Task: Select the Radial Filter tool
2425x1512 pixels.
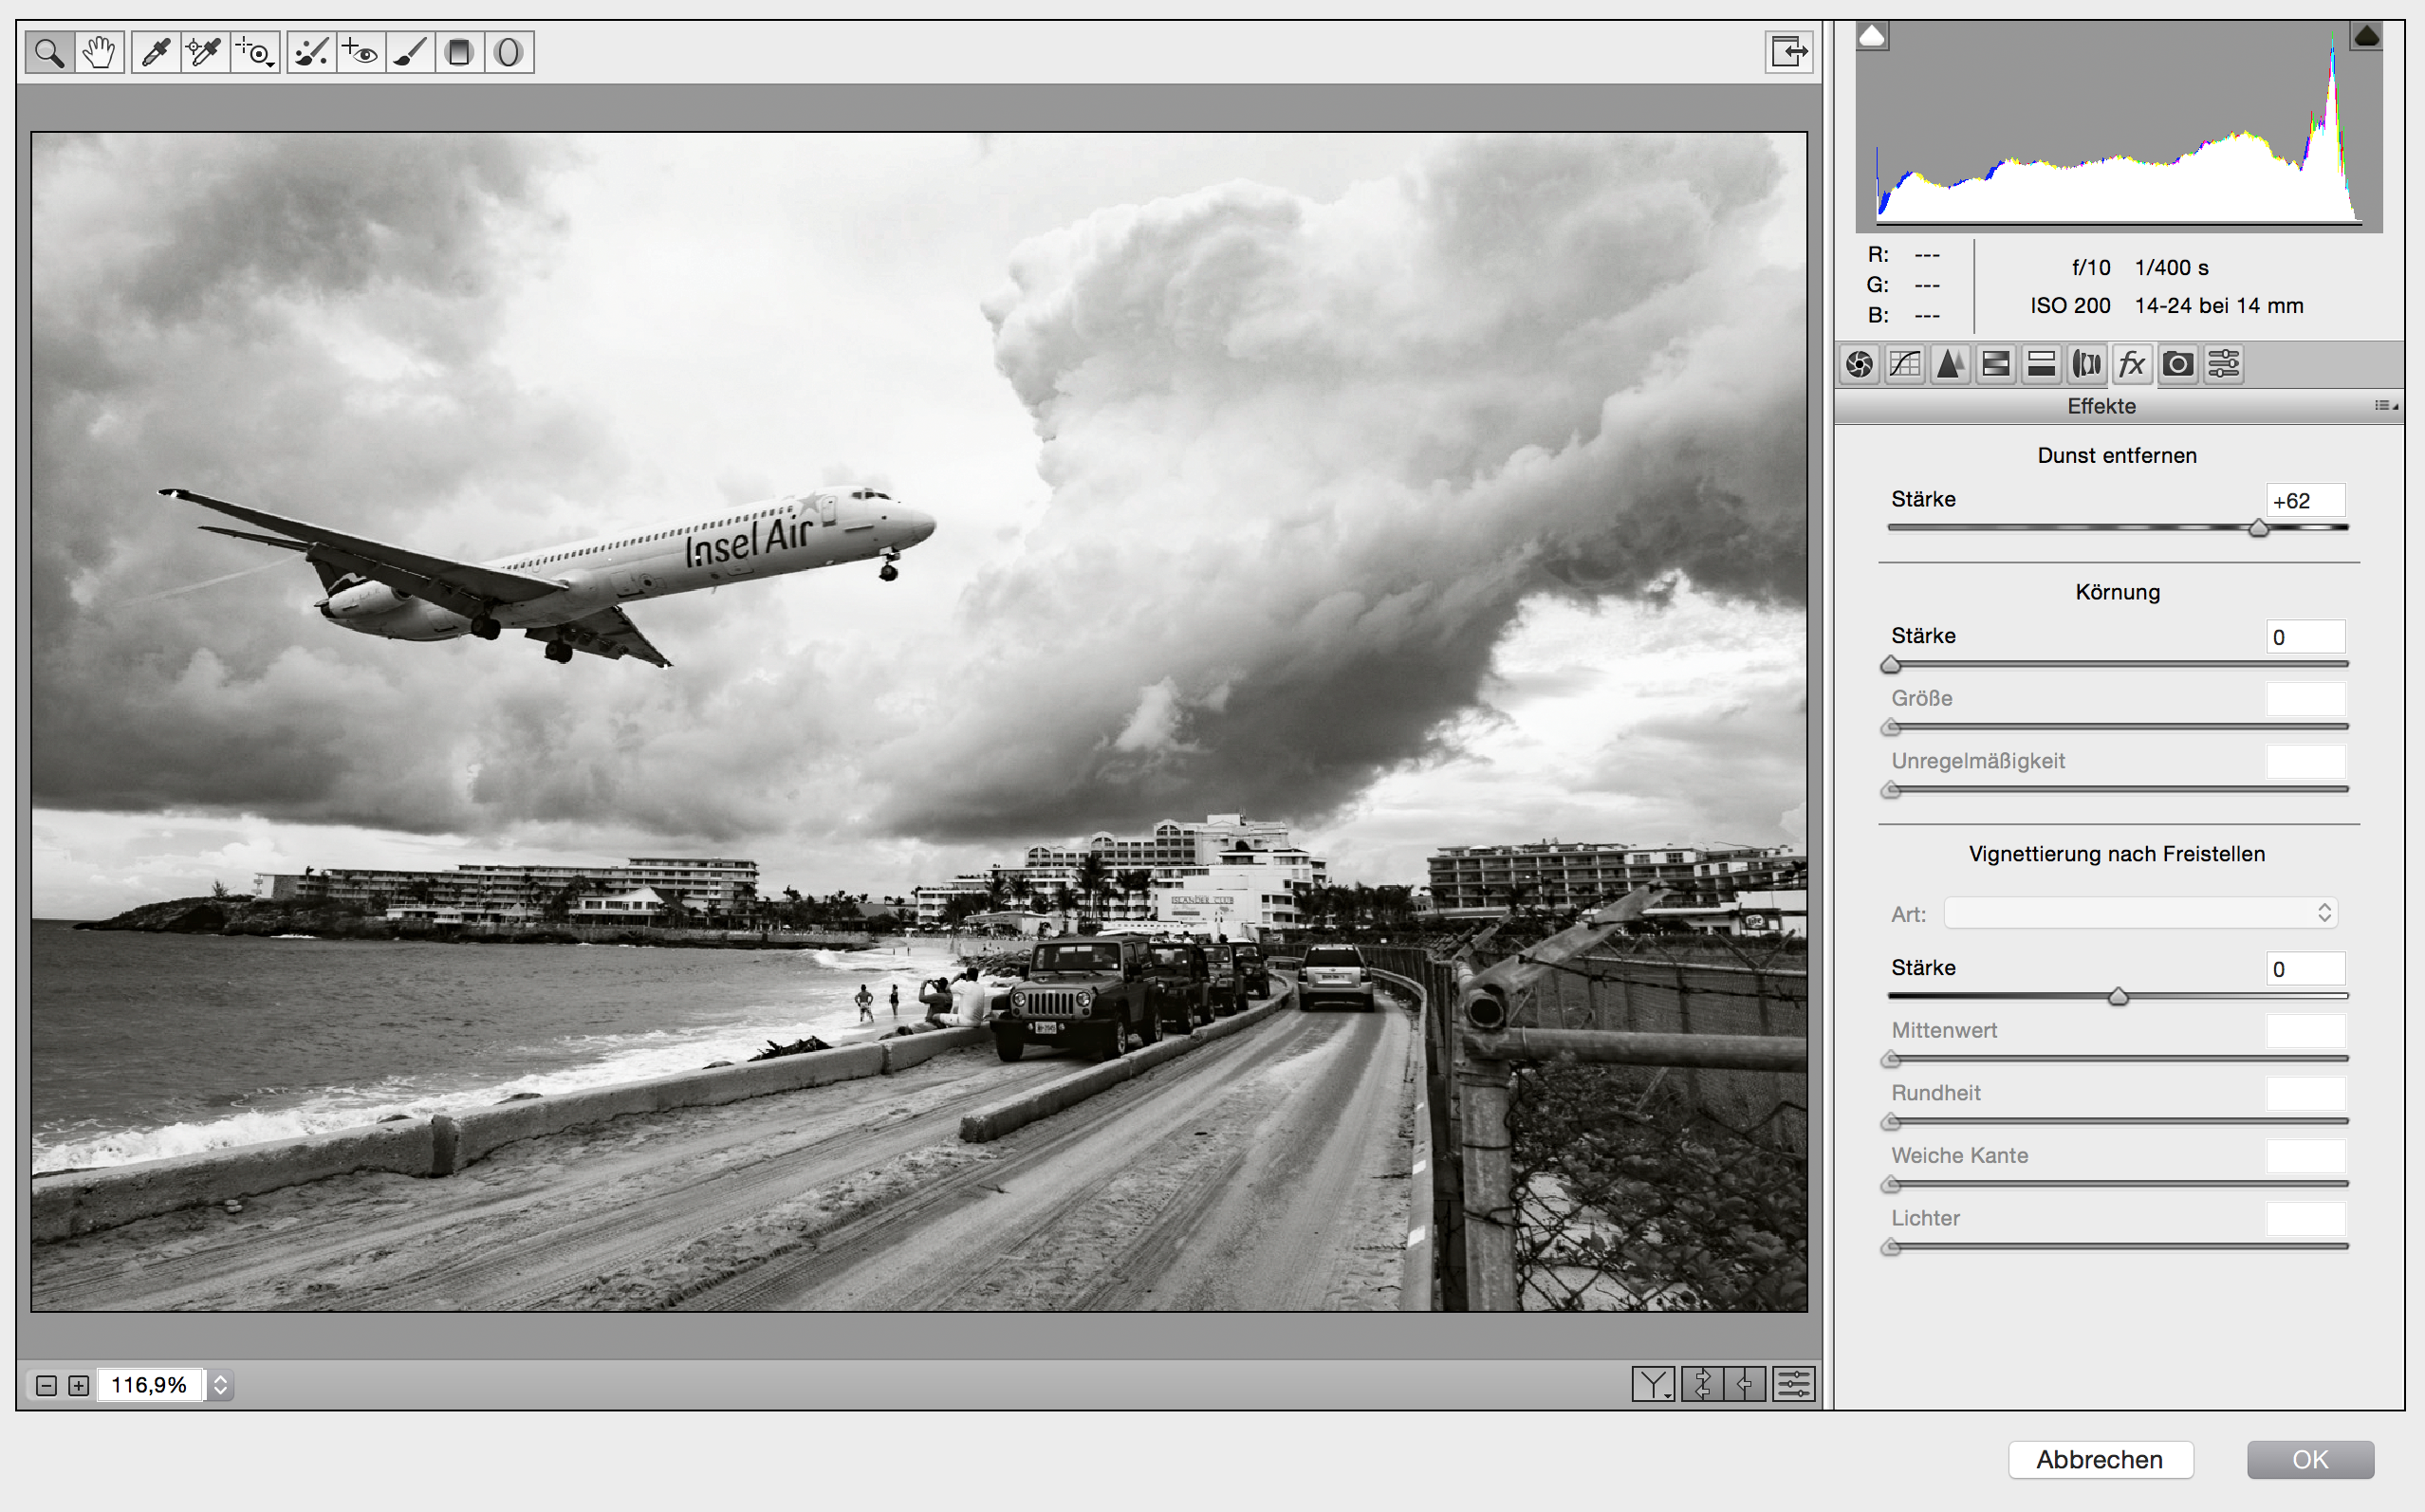Action: (x=508, y=52)
